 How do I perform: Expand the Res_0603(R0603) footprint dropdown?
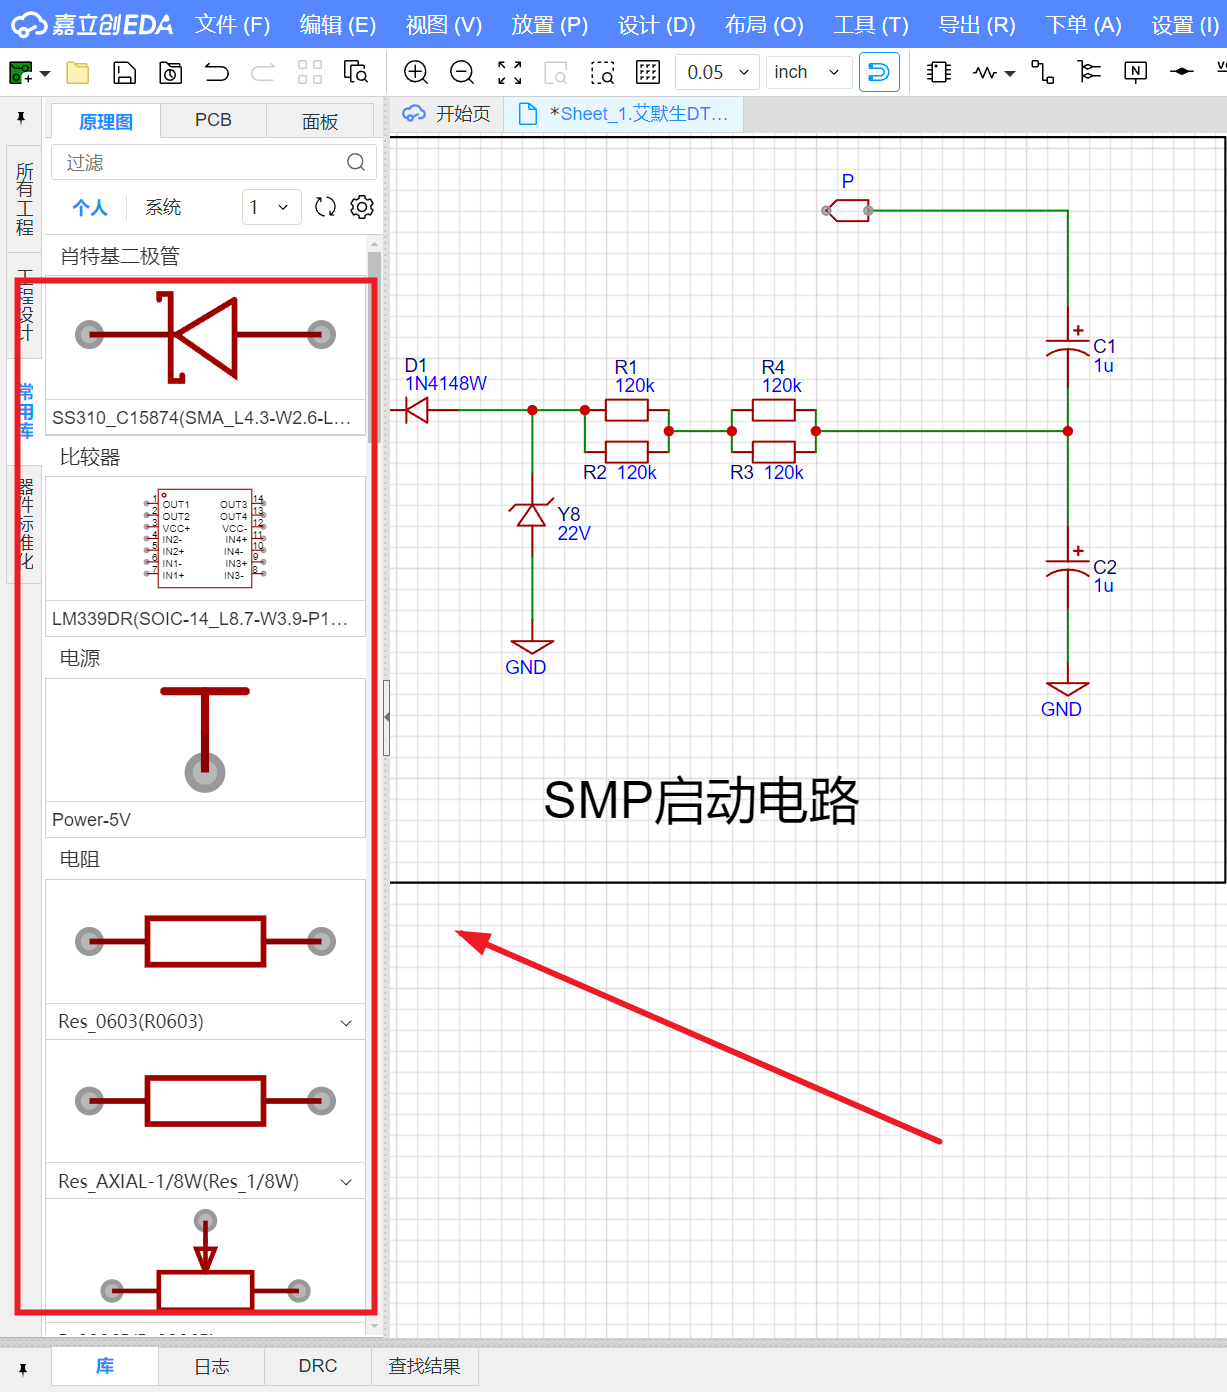(x=346, y=1022)
